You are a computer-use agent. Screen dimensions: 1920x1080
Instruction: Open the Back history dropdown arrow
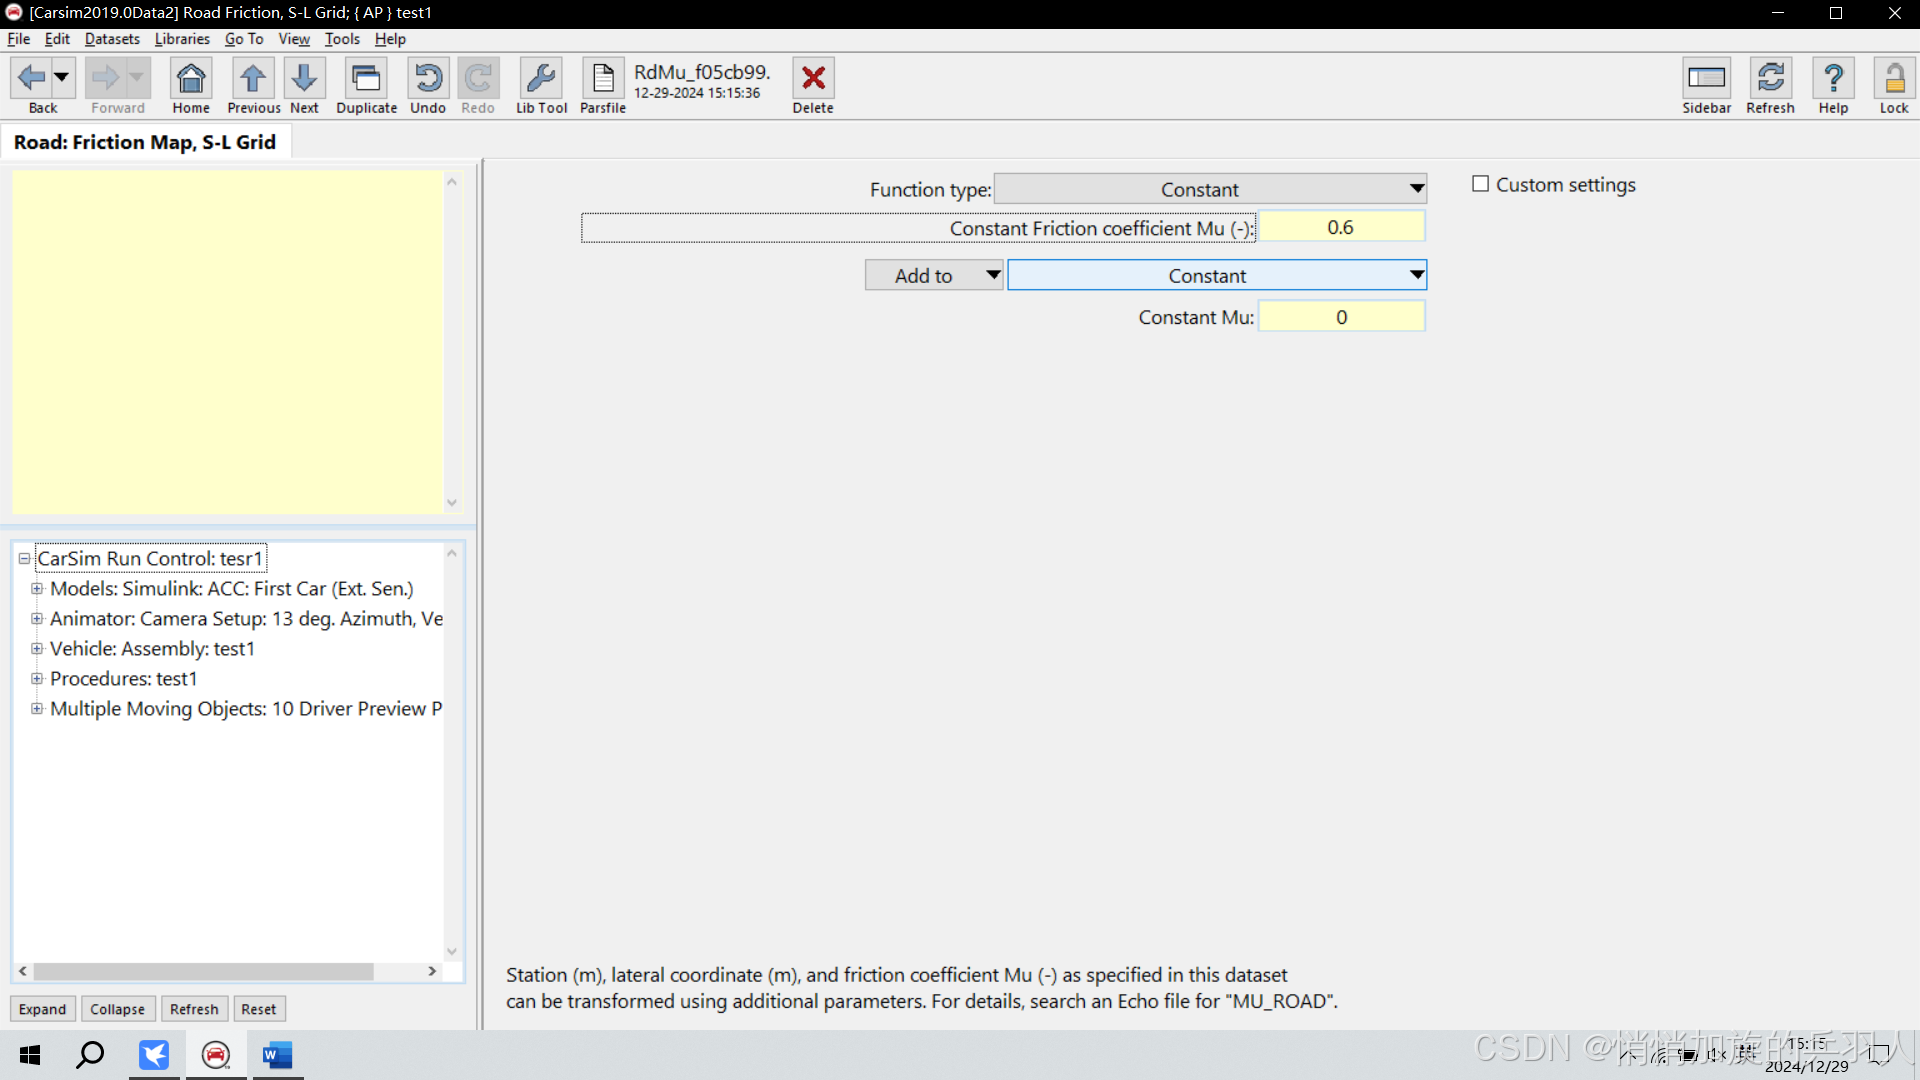(x=62, y=77)
